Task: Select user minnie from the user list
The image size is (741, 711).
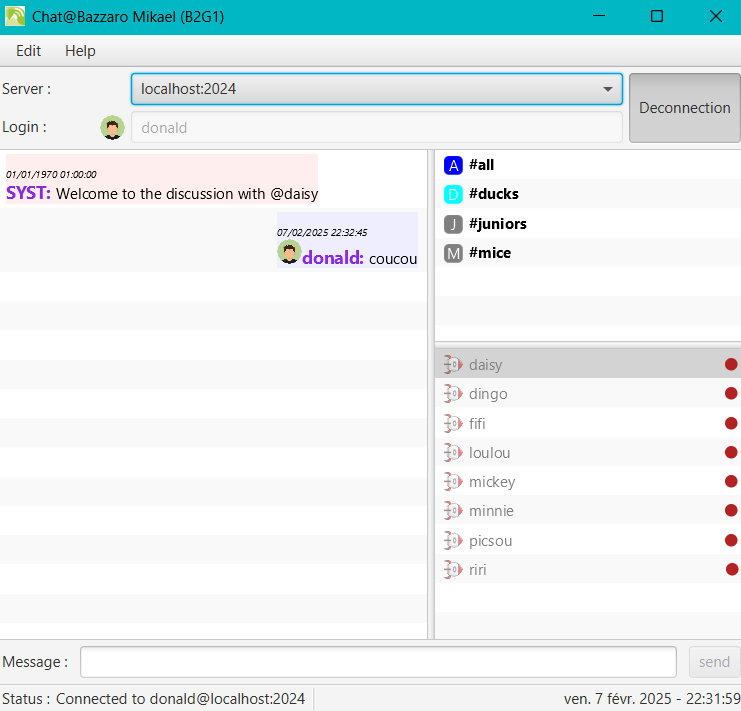Action: (x=491, y=511)
